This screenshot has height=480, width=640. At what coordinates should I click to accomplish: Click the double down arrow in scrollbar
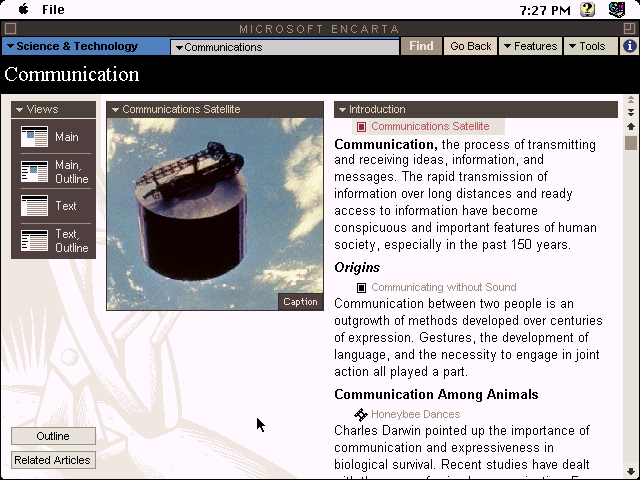[x=631, y=112]
